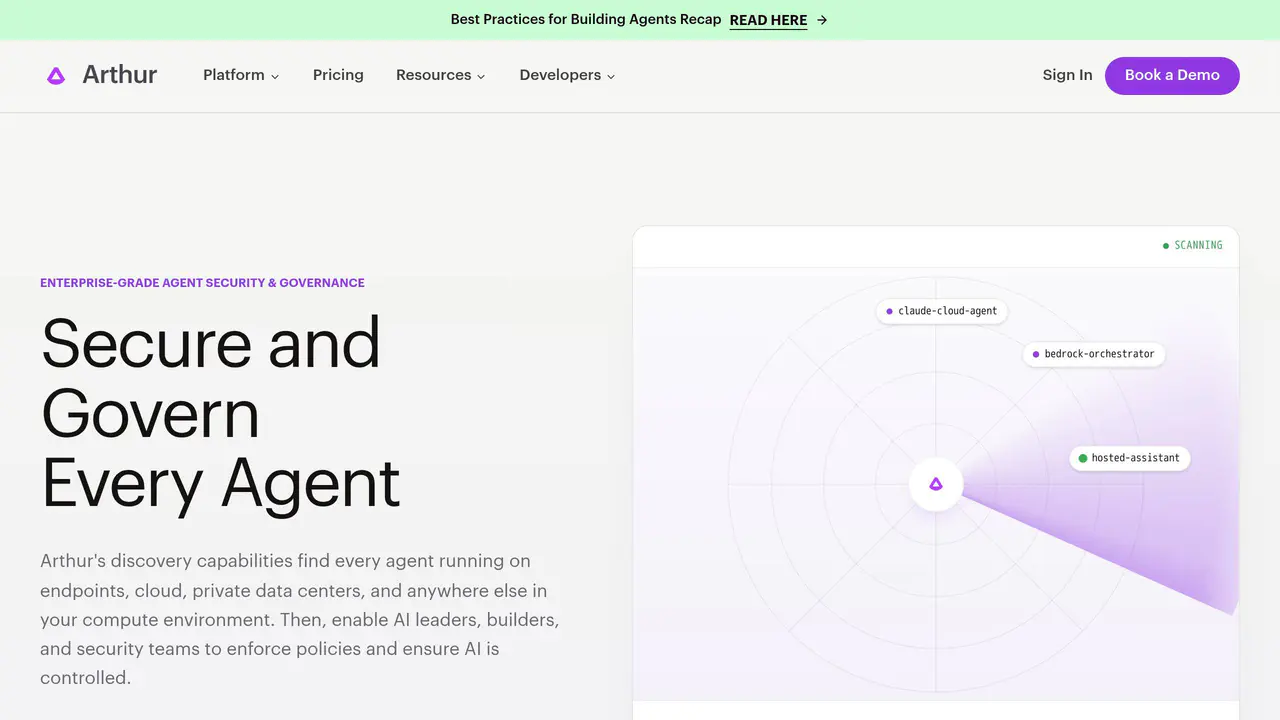Expand the Resources dropdown menu
Image resolution: width=1280 pixels, height=720 pixels.
point(441,75)
